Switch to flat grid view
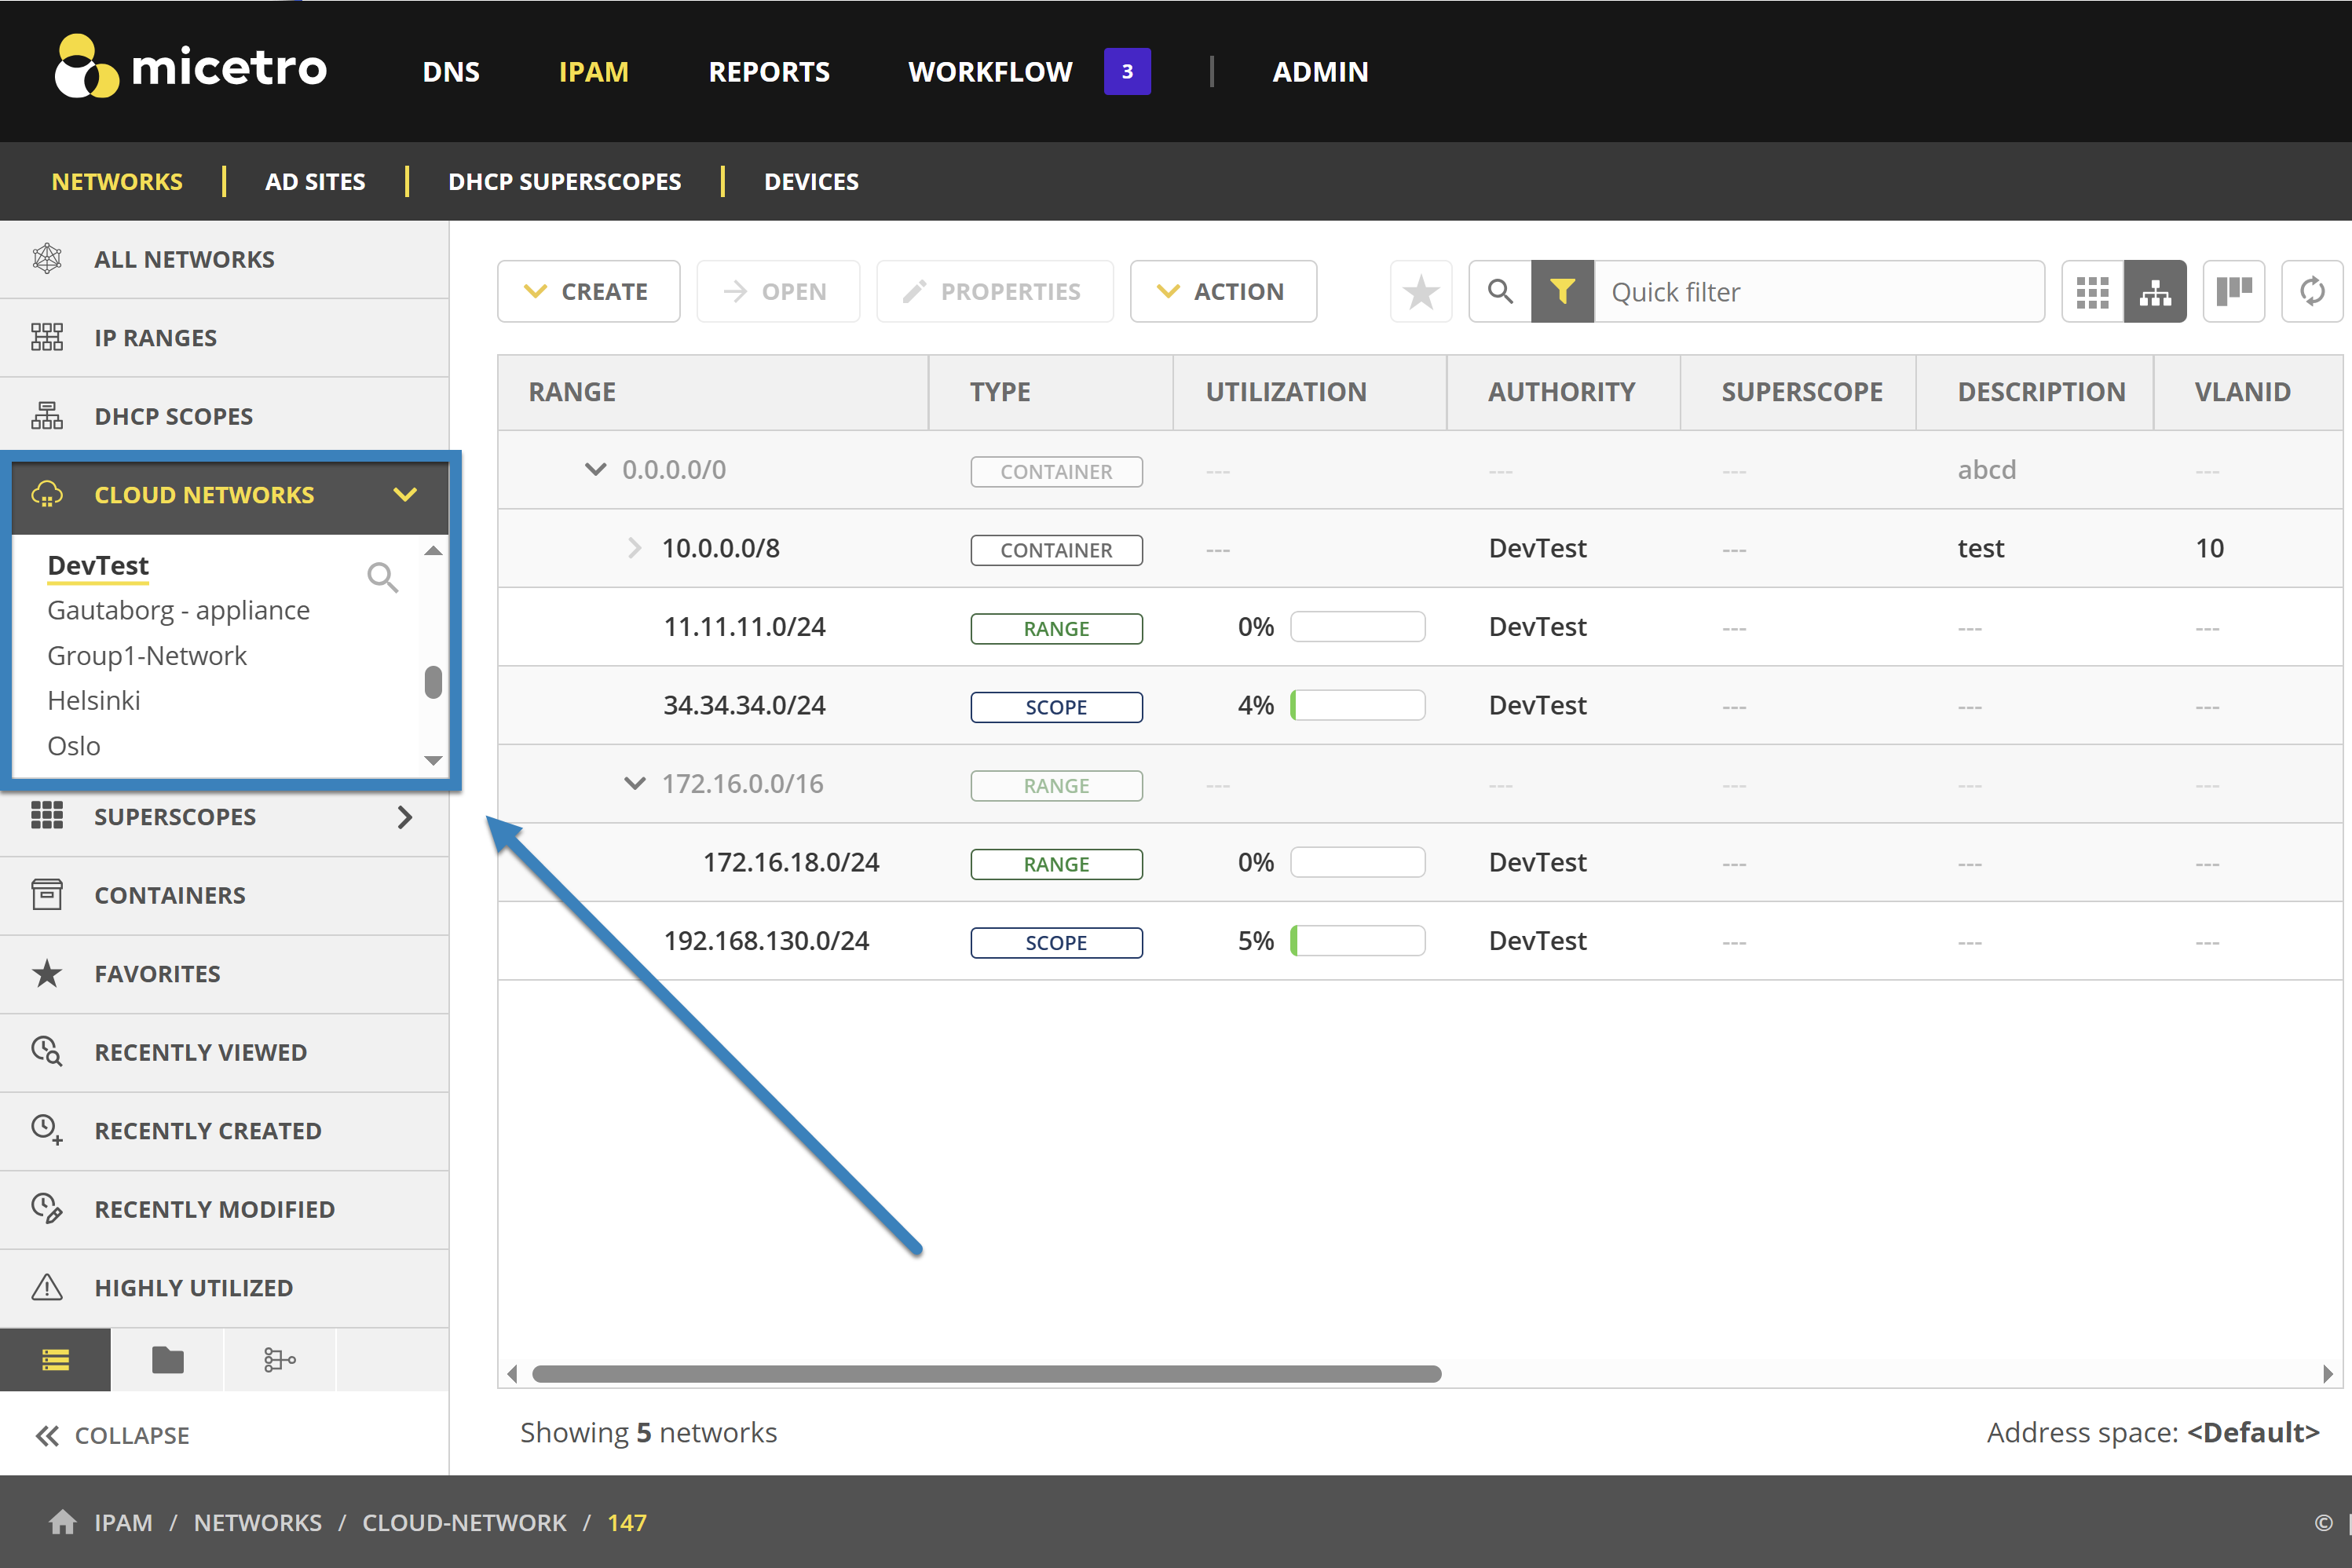This screenshot has height=1568, width=2352. click(x=2092, y=292)
